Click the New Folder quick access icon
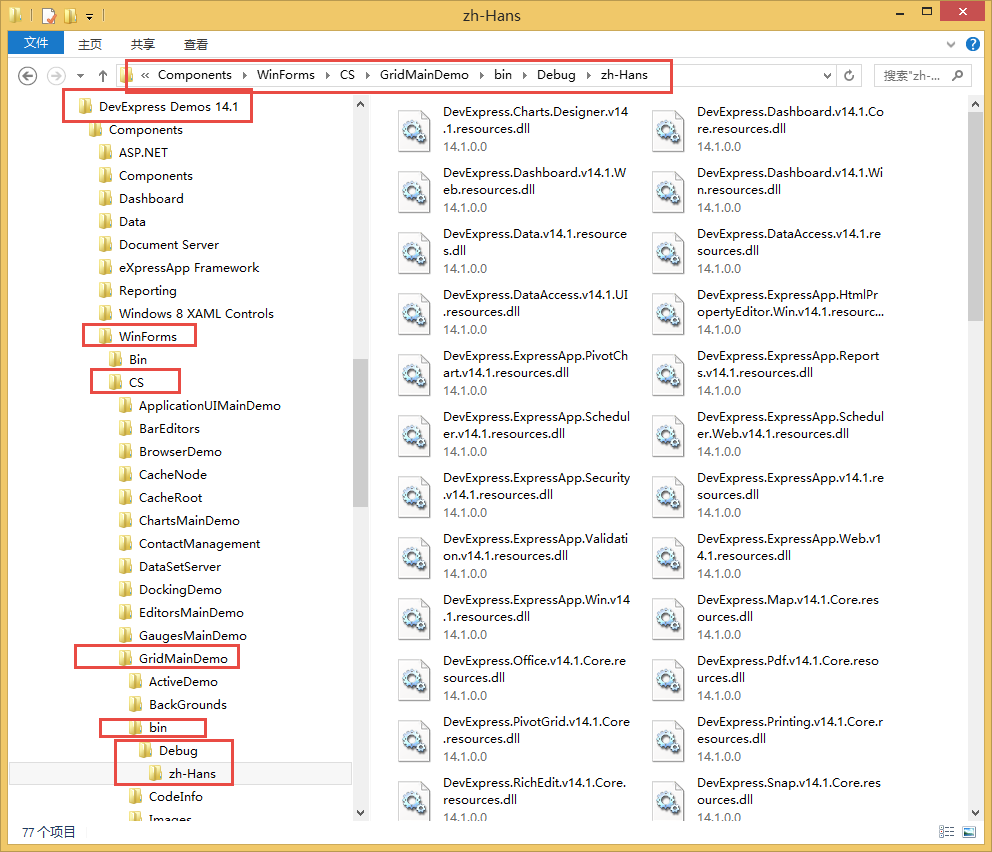The image size is (992, 852). pos(71,15)
